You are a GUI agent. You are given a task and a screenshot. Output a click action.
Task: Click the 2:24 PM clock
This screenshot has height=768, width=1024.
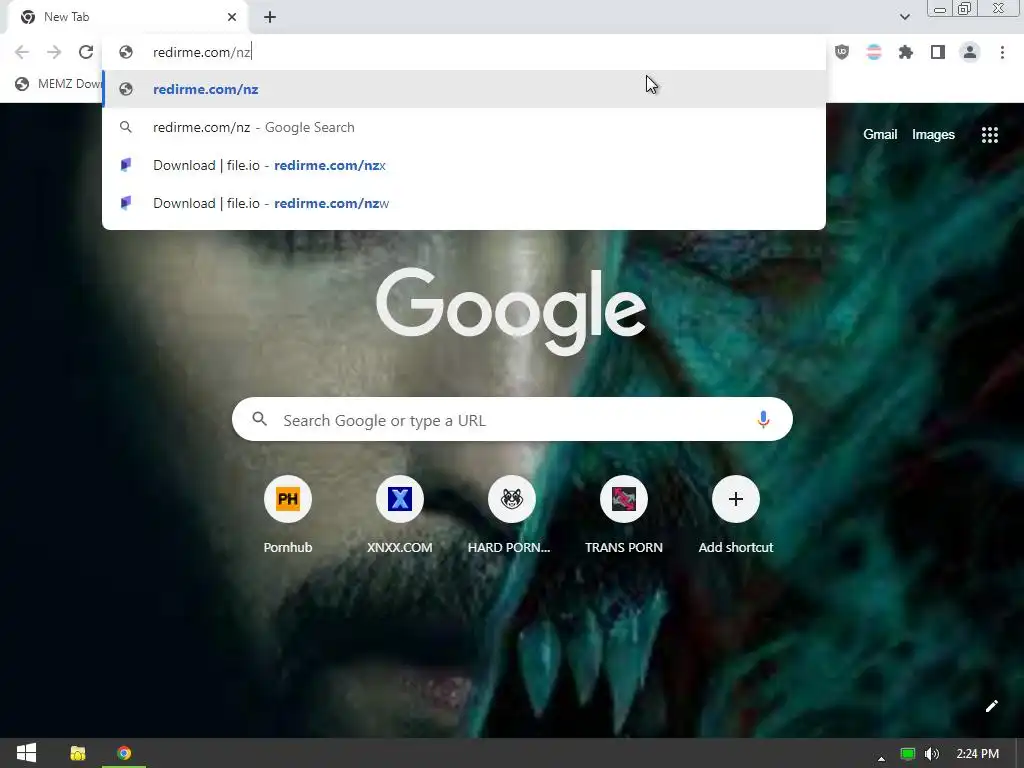tap(978, 754)
